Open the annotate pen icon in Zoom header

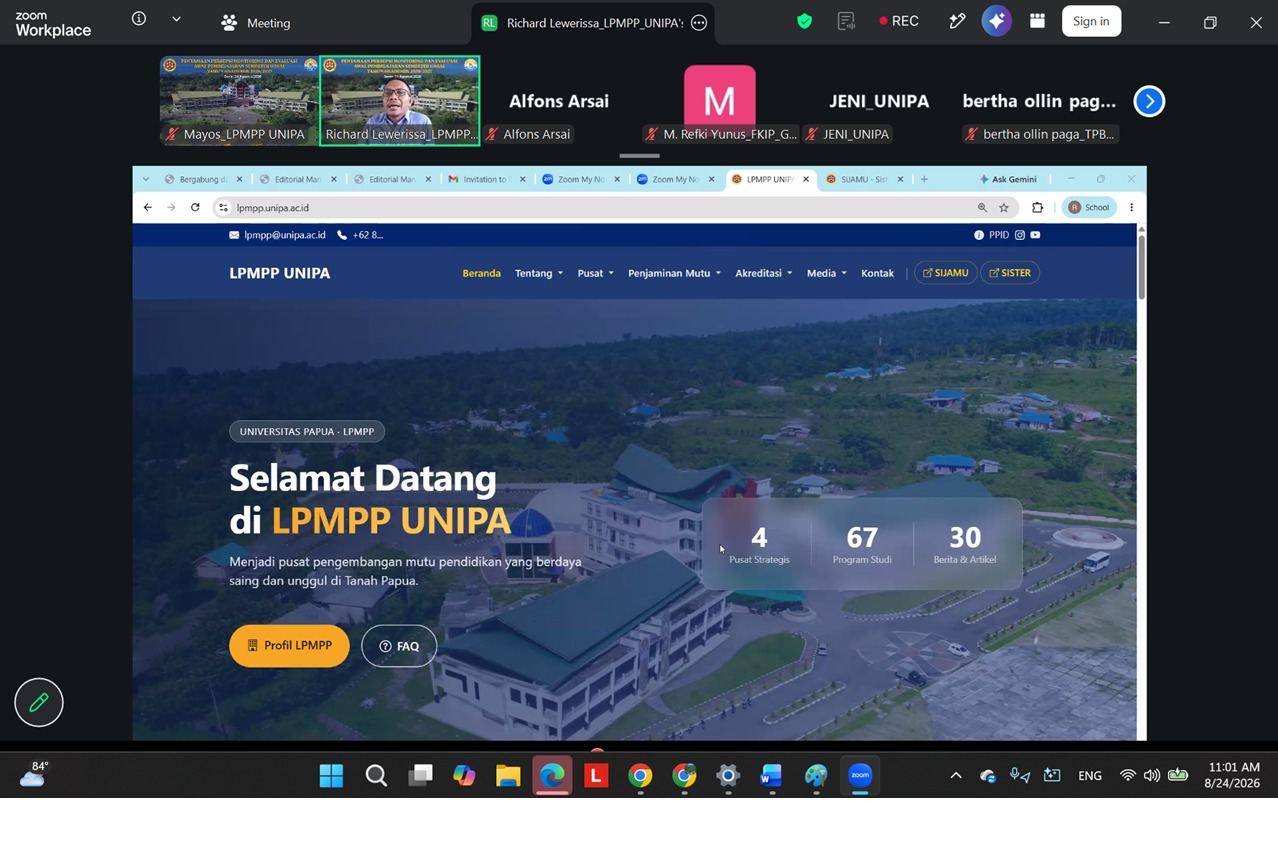point(956,21)
